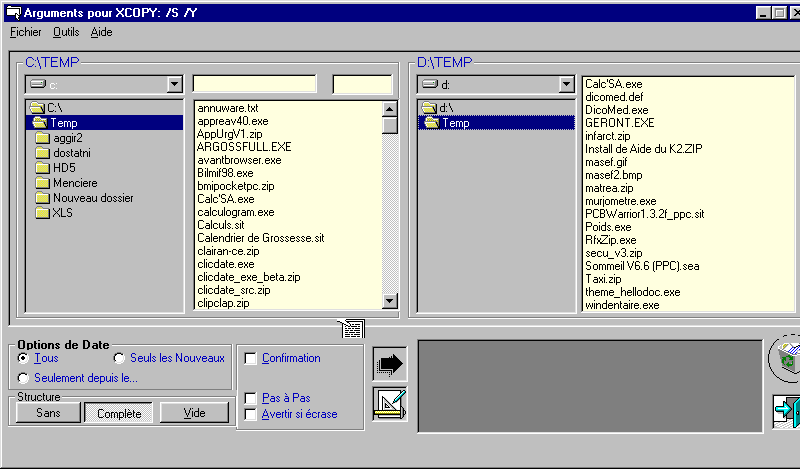Select calculogram.exe file
800x469 pixels.
tap(236, 212)
